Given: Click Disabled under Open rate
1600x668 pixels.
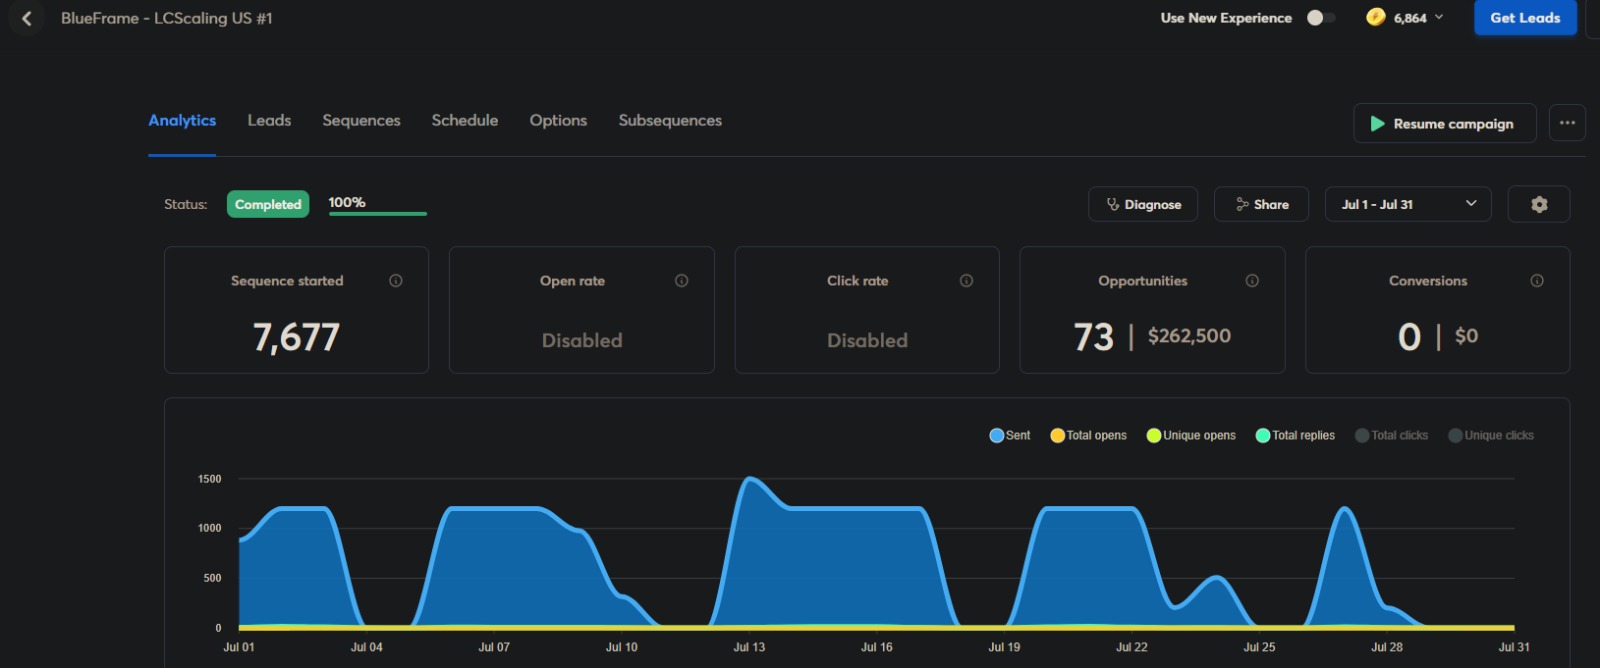Looking at the screenshot, I should pyautogui.click(x=582, y=340).
